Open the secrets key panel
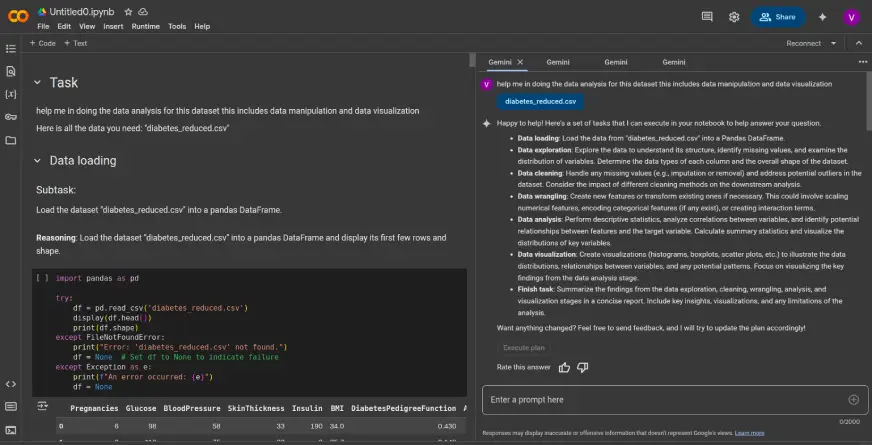 pos(11,117)
